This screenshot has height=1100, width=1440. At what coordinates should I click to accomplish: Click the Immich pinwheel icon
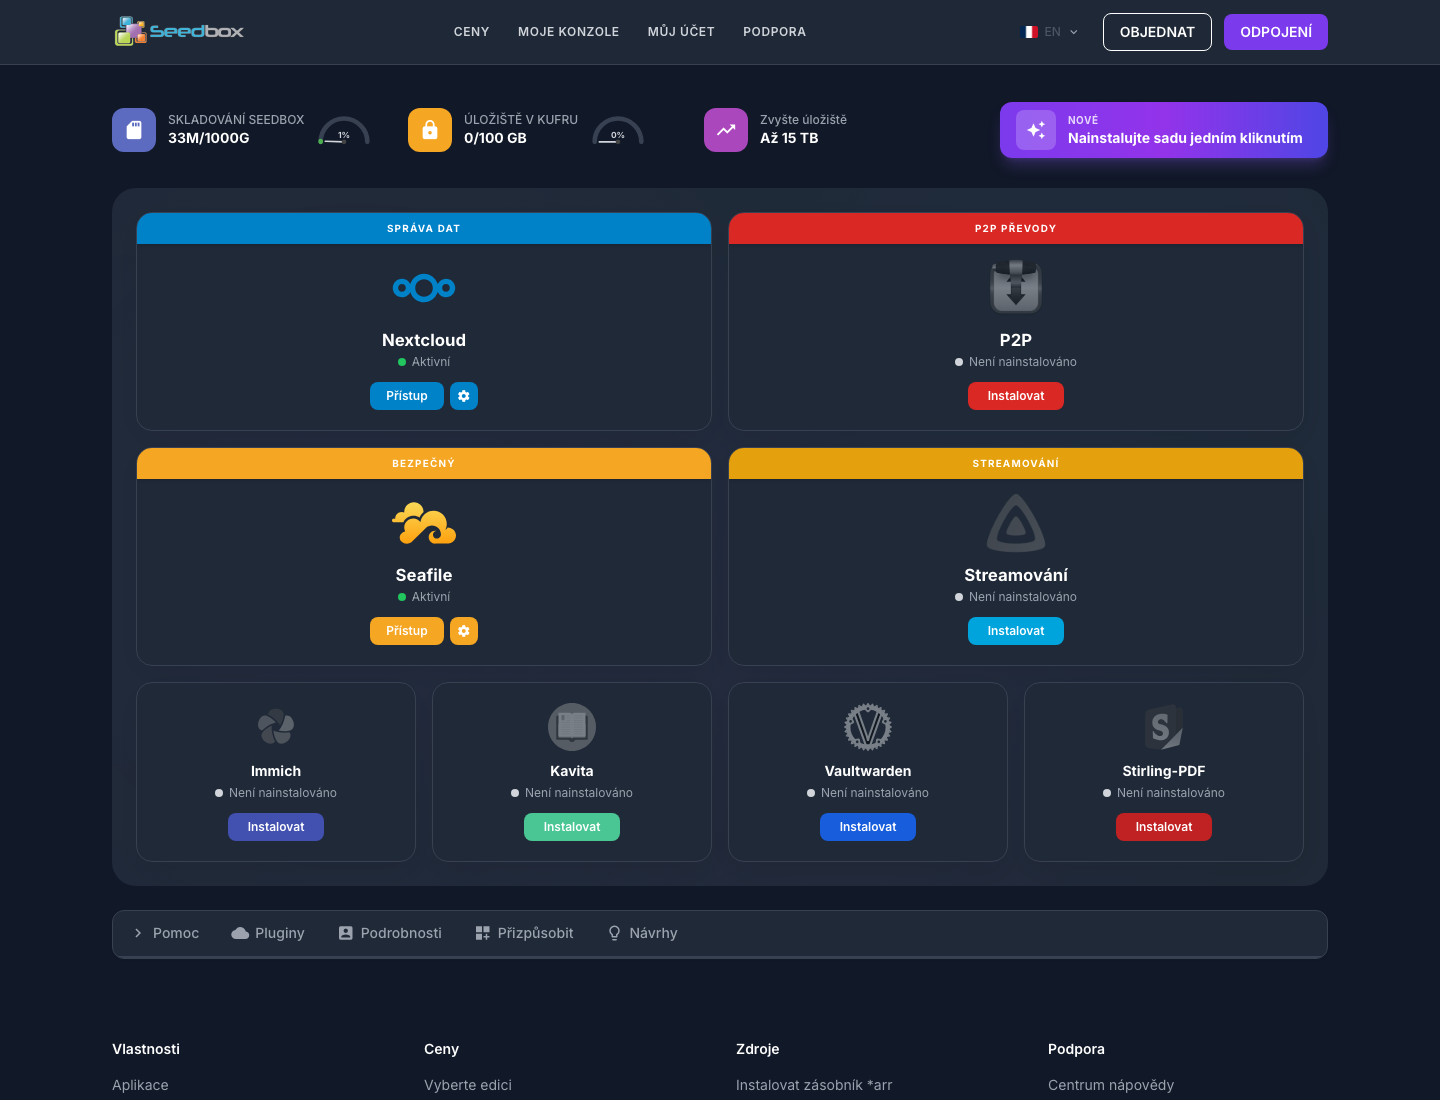point(276,727)
